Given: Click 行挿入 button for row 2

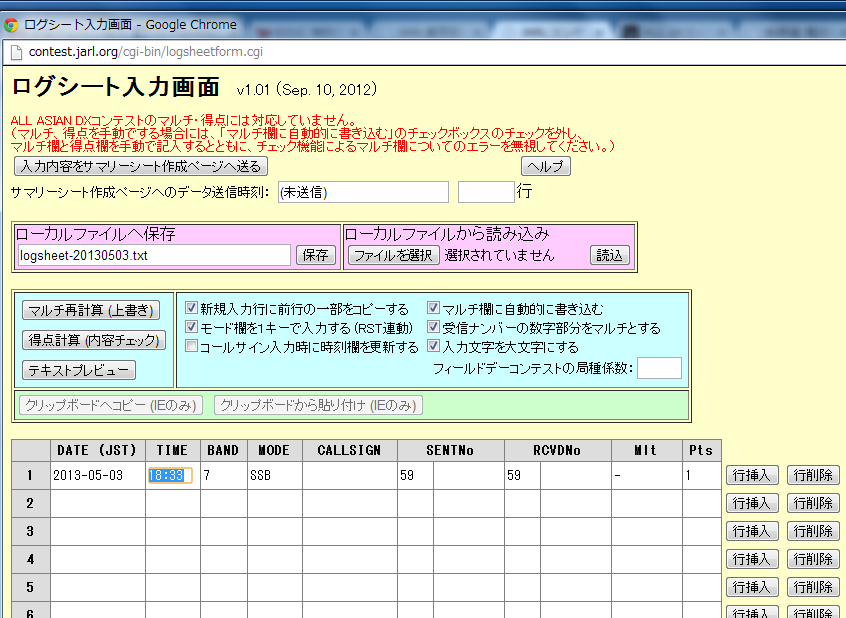Looking at the screenshot, I should (752, 504).
